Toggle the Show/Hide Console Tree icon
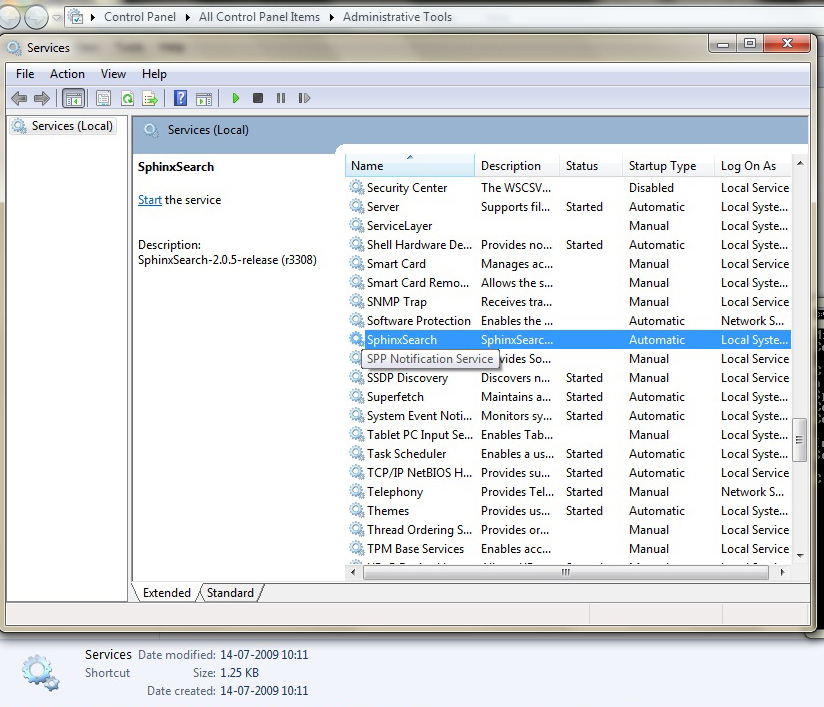Image resolution: width=824 pixels, height=707 pixels. (x=74, y=98)
